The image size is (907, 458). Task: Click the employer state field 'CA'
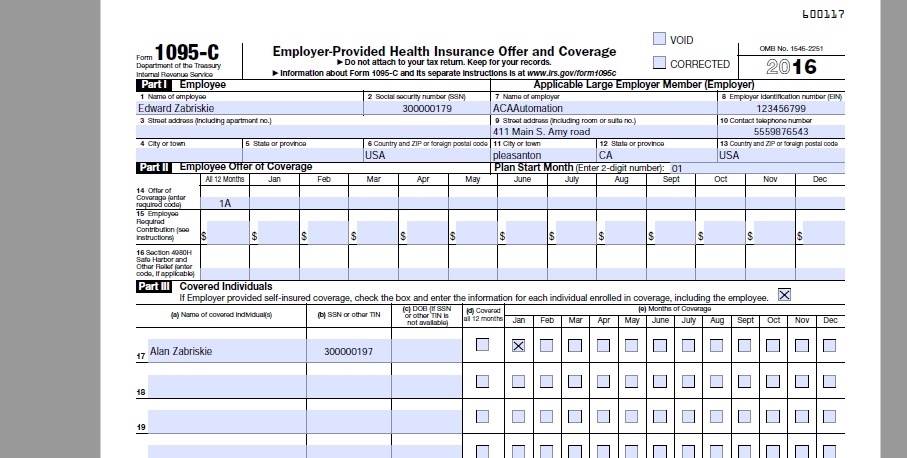[x=657, y=155]
